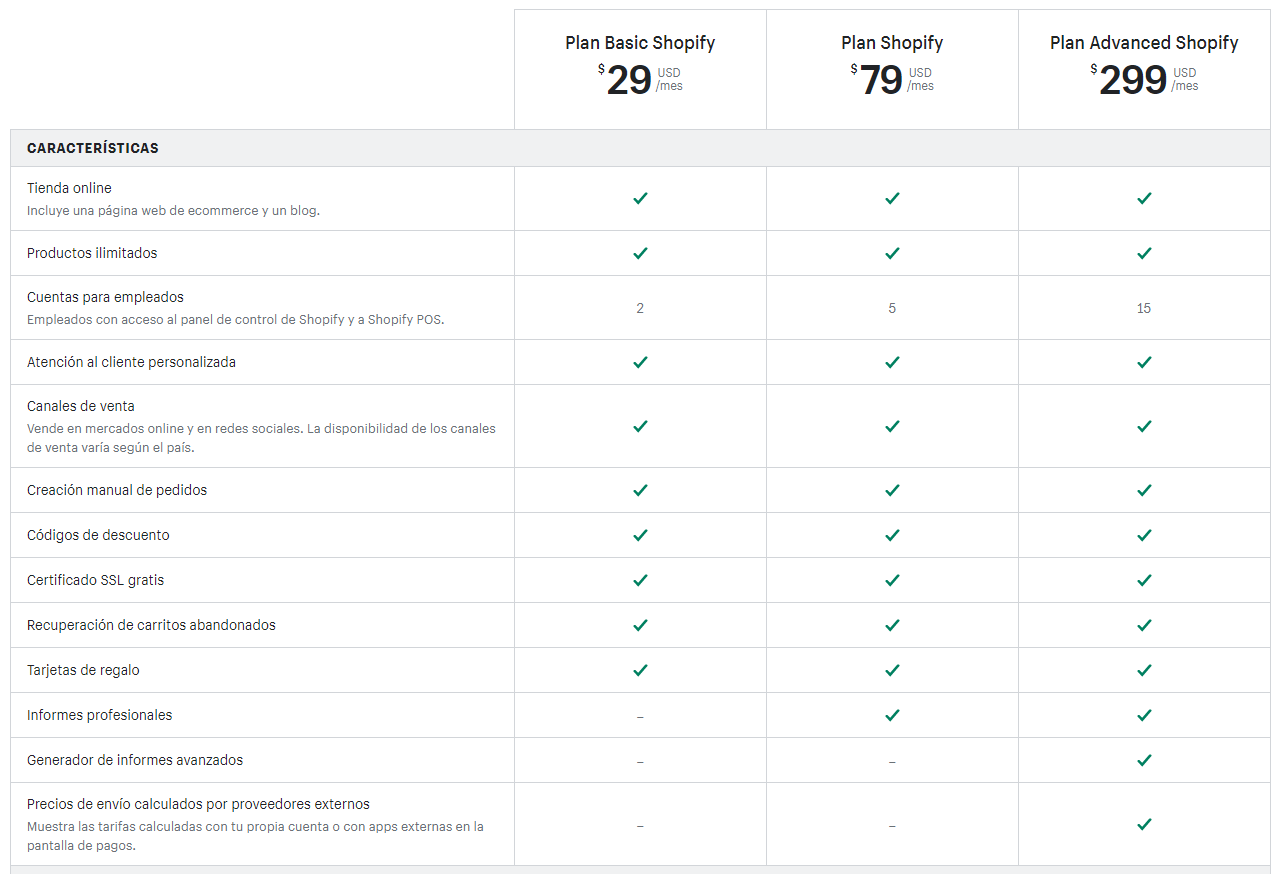This screenshot has height=874, width=1279.
Task: Click Certificado SSL gratis checkmark under Advanced Shopify
Action: tap(1144, 580)
